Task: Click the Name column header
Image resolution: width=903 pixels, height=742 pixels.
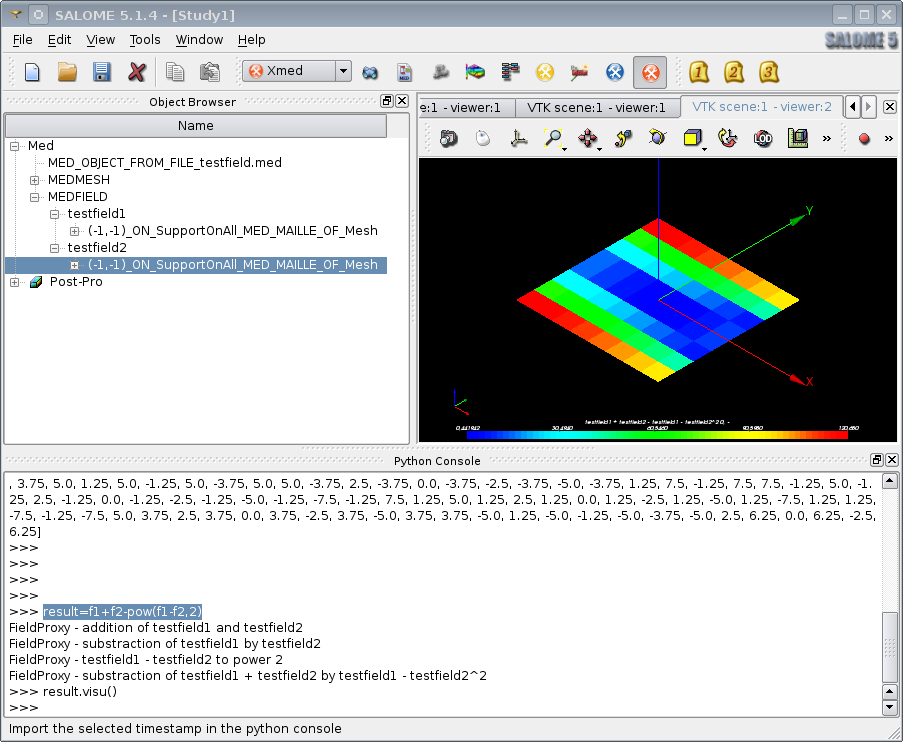Action: pos(196,126)
